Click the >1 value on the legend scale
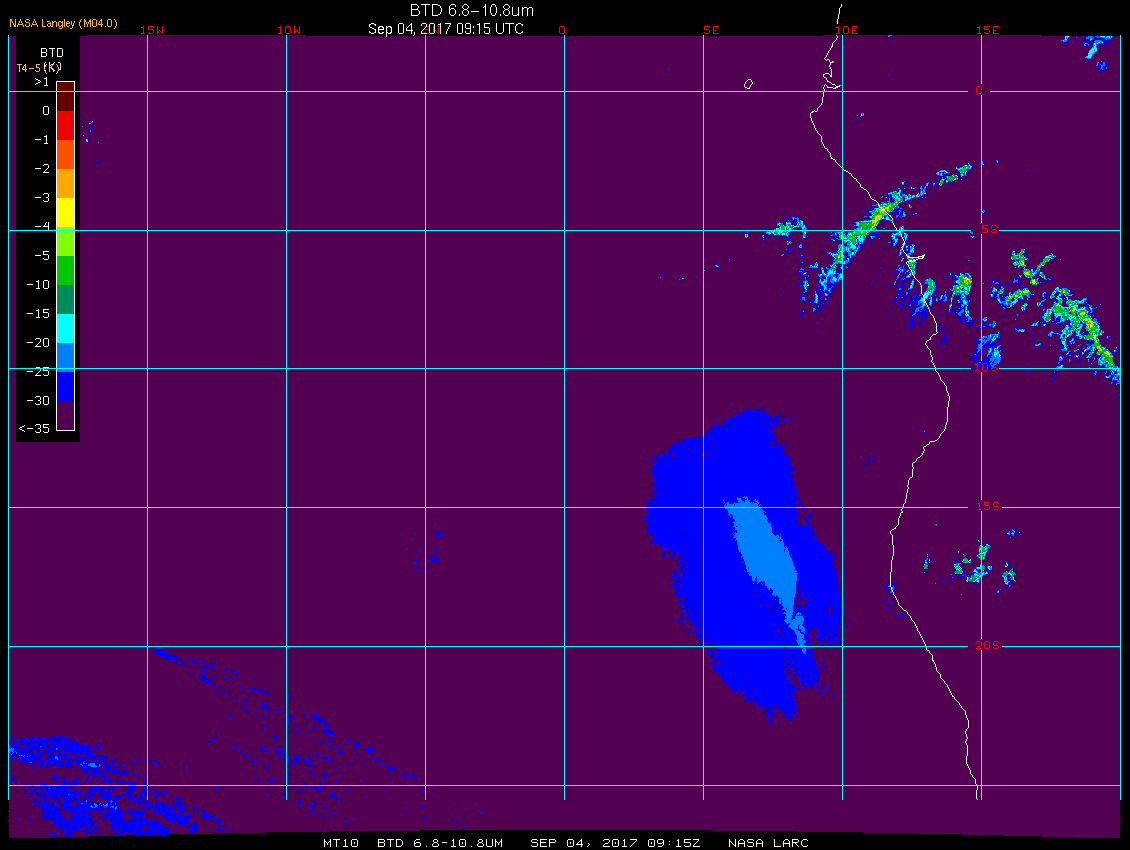This screenshot has width=1130, height=850. (x=42, y=82)
